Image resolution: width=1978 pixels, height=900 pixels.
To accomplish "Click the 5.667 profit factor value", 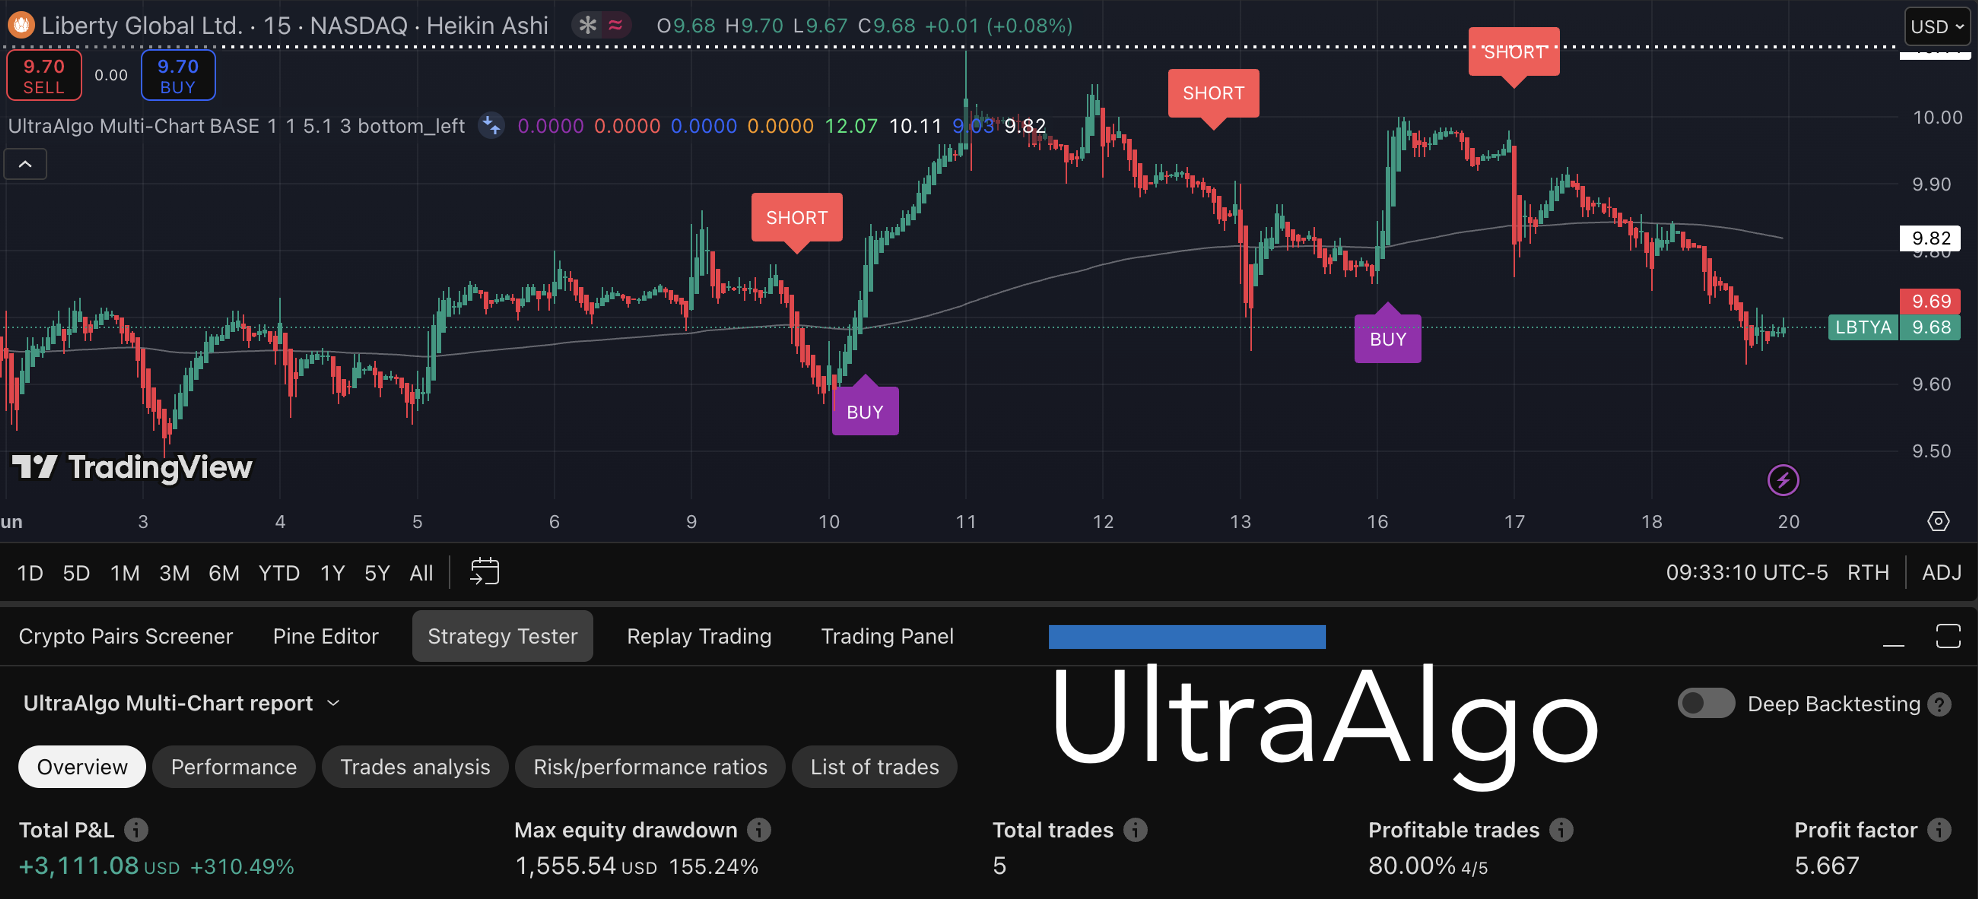I will coord(1827,866).
